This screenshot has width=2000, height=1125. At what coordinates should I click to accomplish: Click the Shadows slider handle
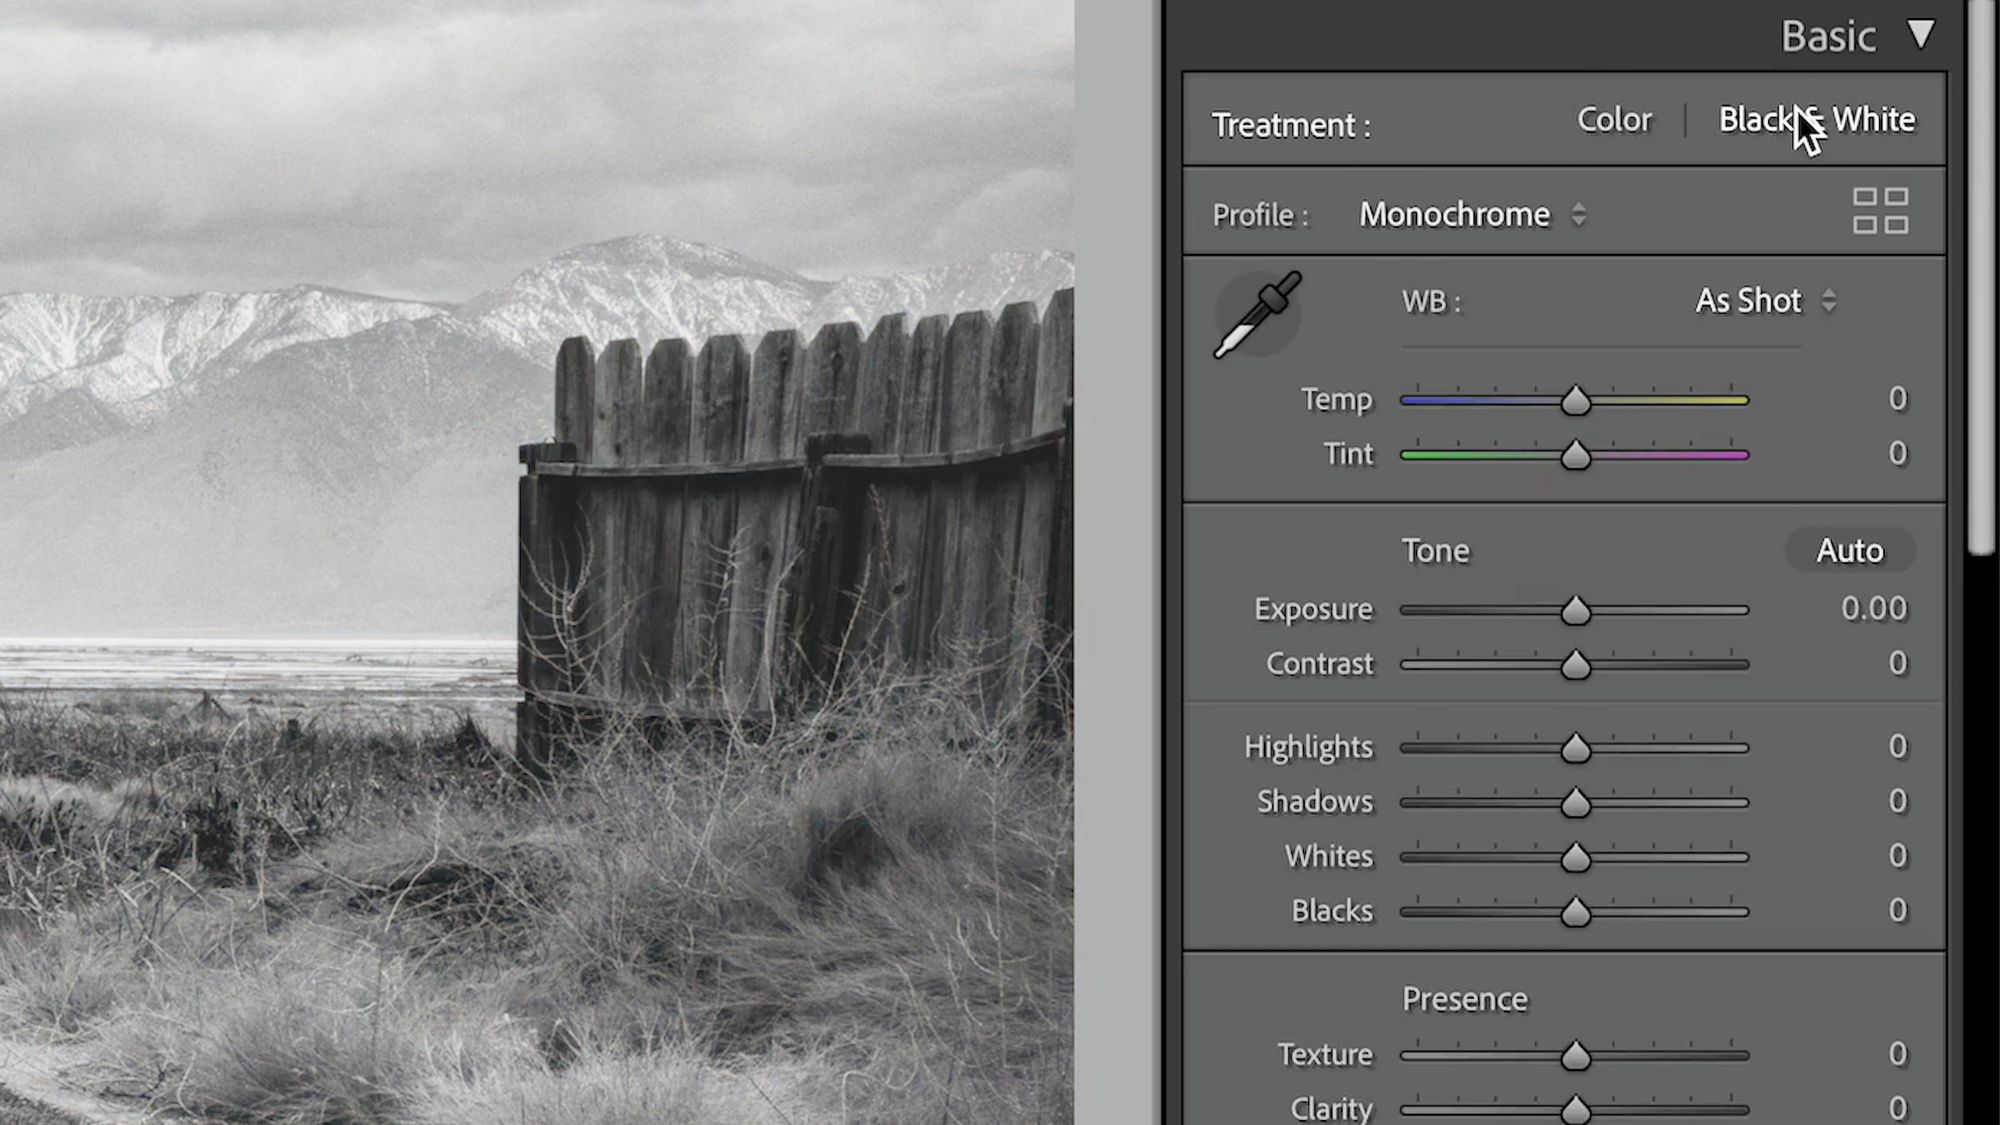coord(1575,803)
